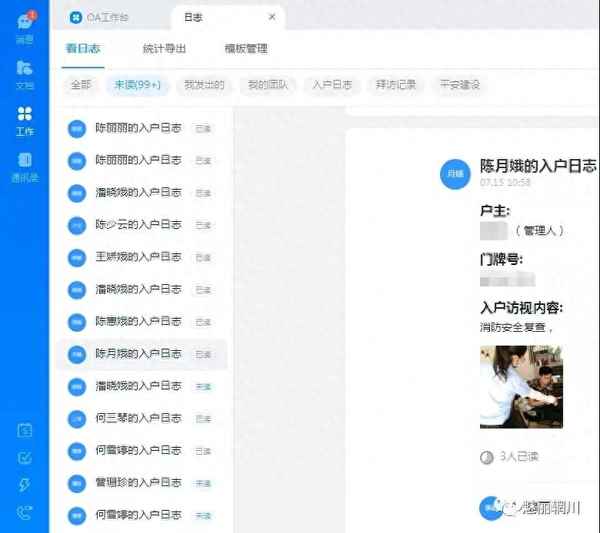The height and width of the screenshot is (533, 600).
Task: Open the 模板管理 sub-tab
Action: point(246,49)
